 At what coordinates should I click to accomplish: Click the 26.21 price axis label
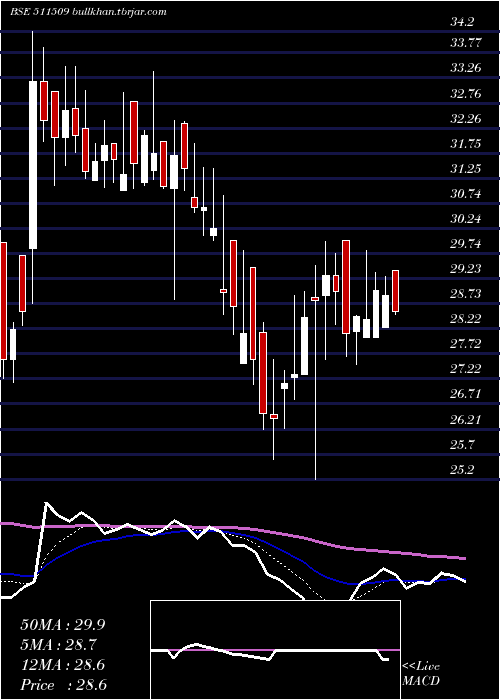point(466,420)
